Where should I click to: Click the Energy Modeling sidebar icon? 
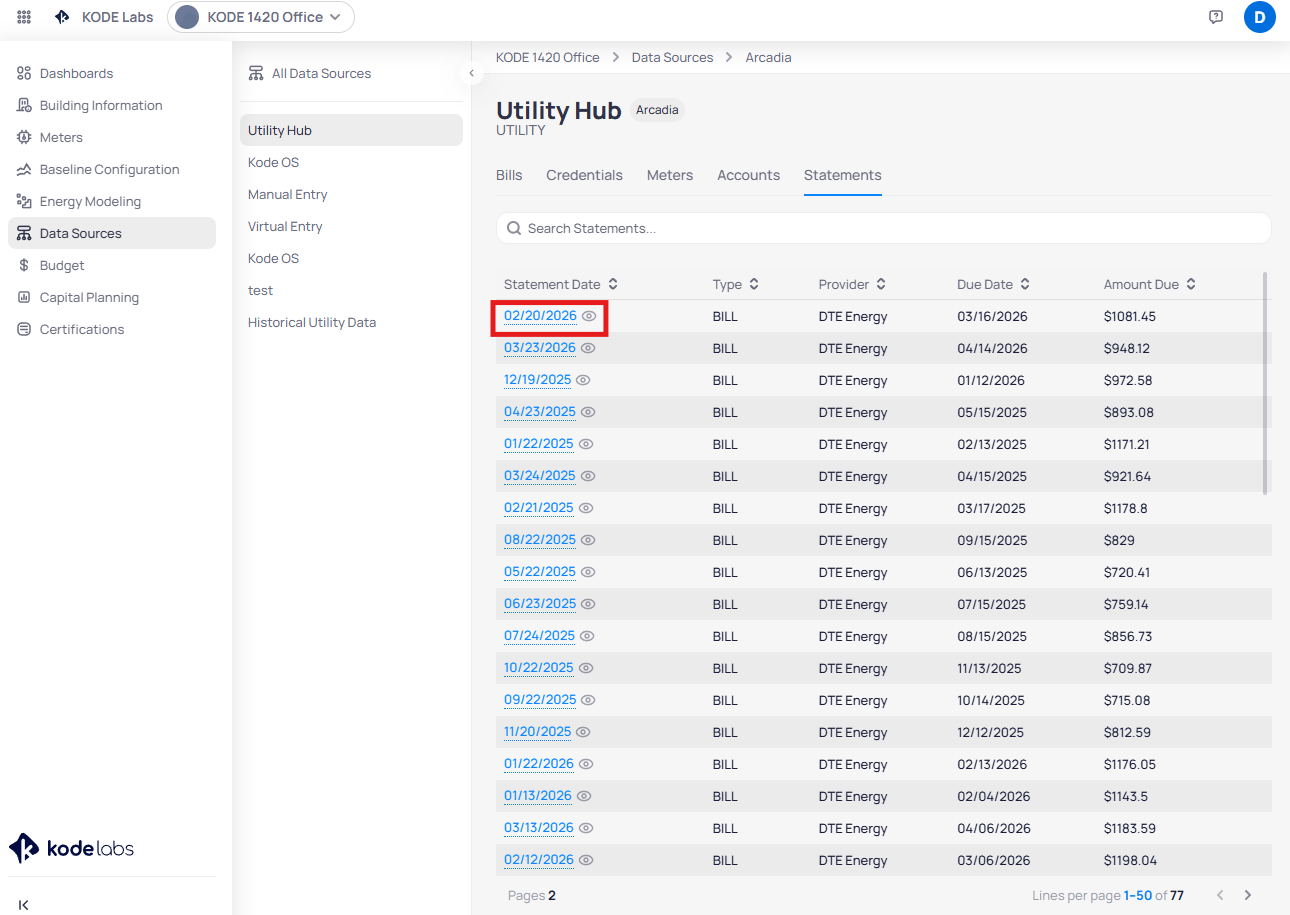point(24,201)
